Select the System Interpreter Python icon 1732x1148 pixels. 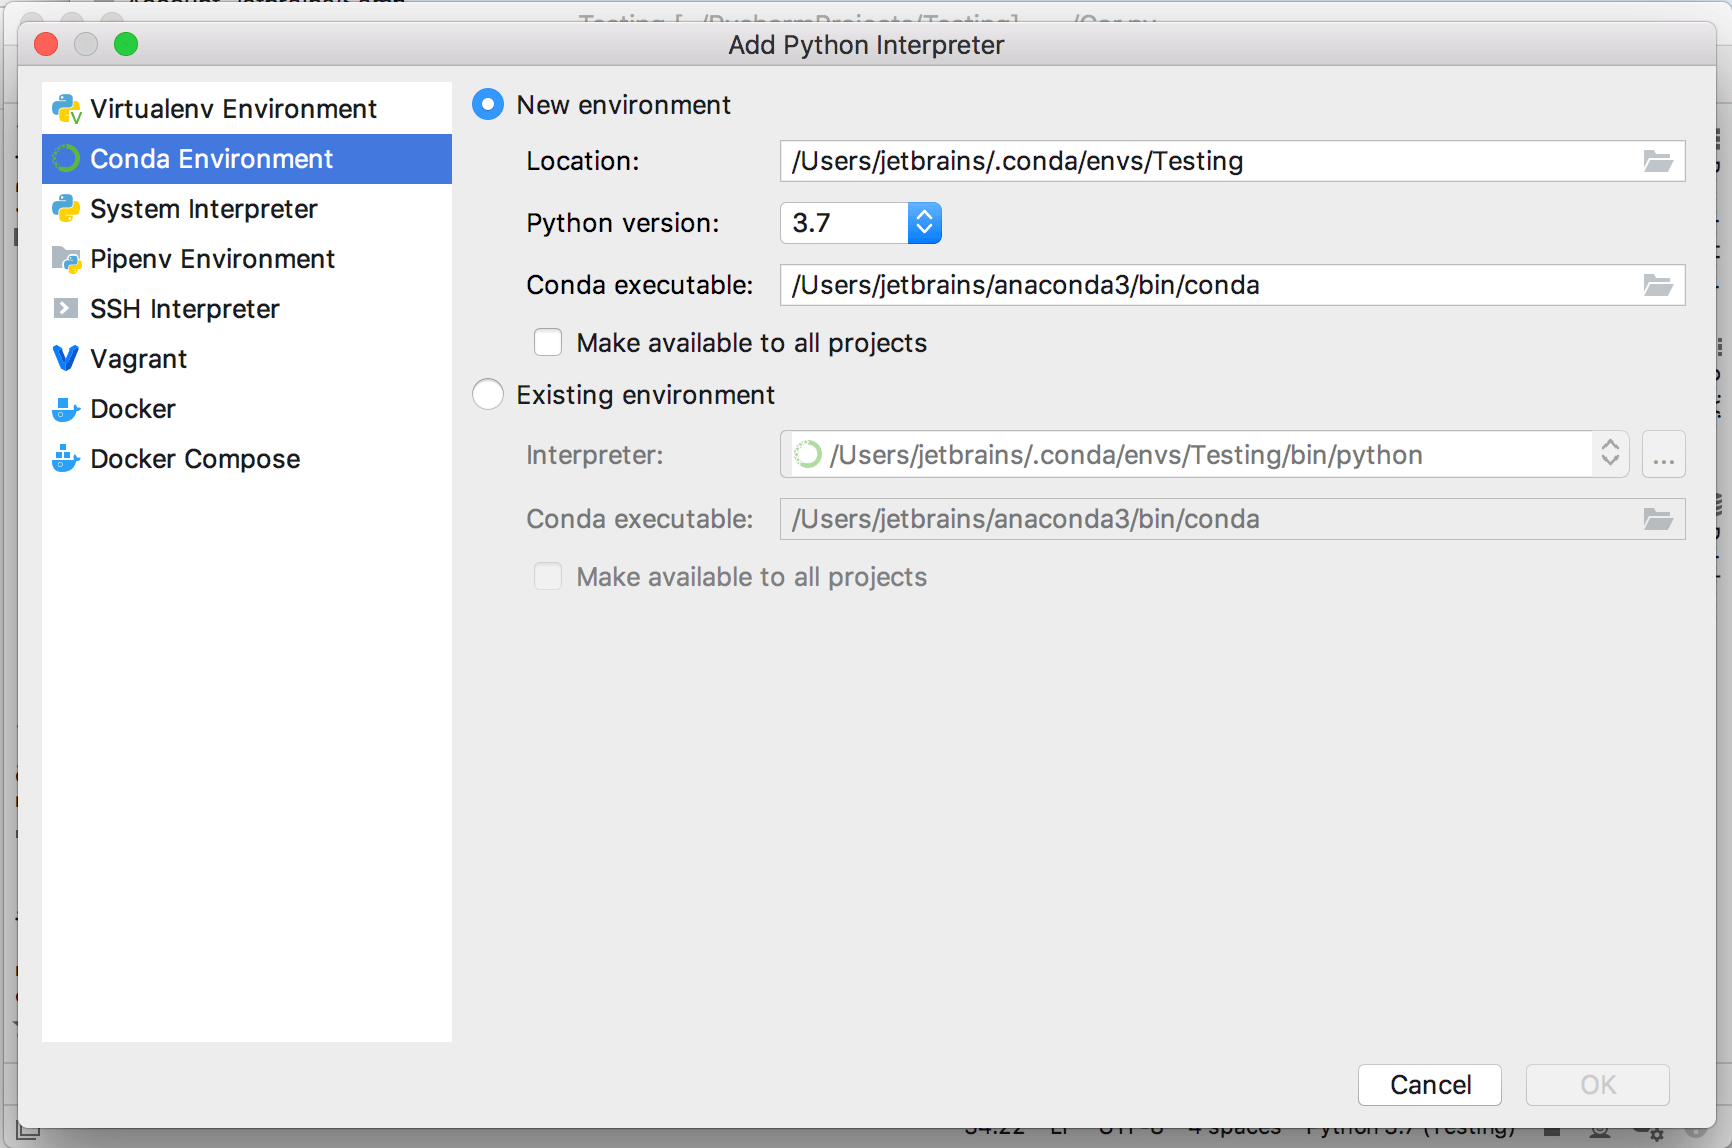[65, 209]
